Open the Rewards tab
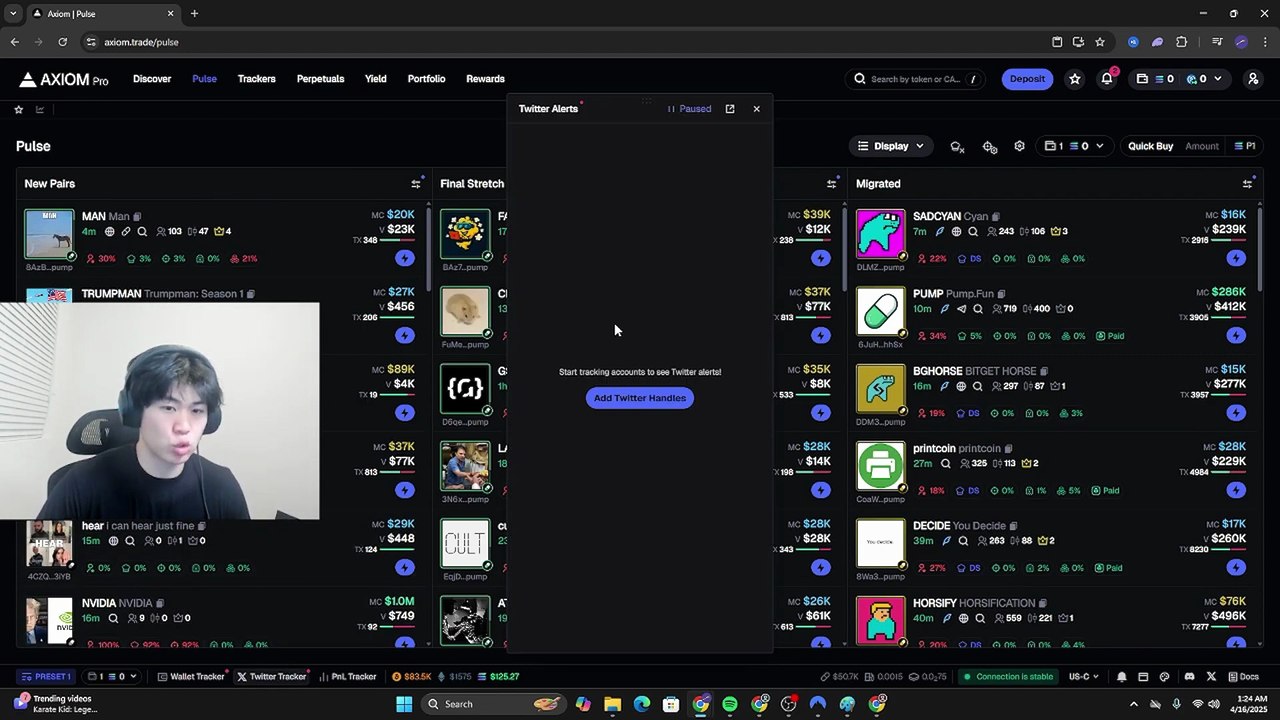Screen dimensions: 1280x720 (485, 79)
